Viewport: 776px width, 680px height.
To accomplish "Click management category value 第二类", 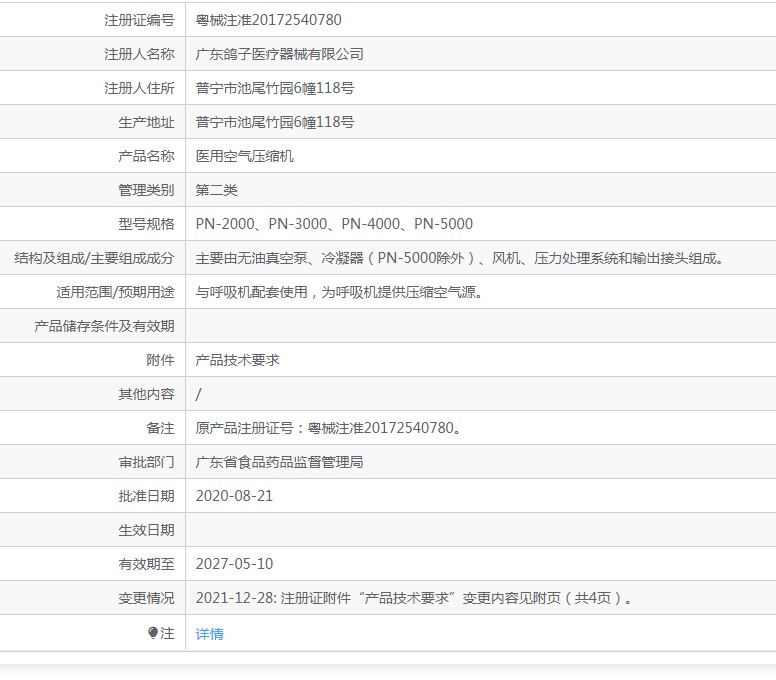I will (216, 190).
